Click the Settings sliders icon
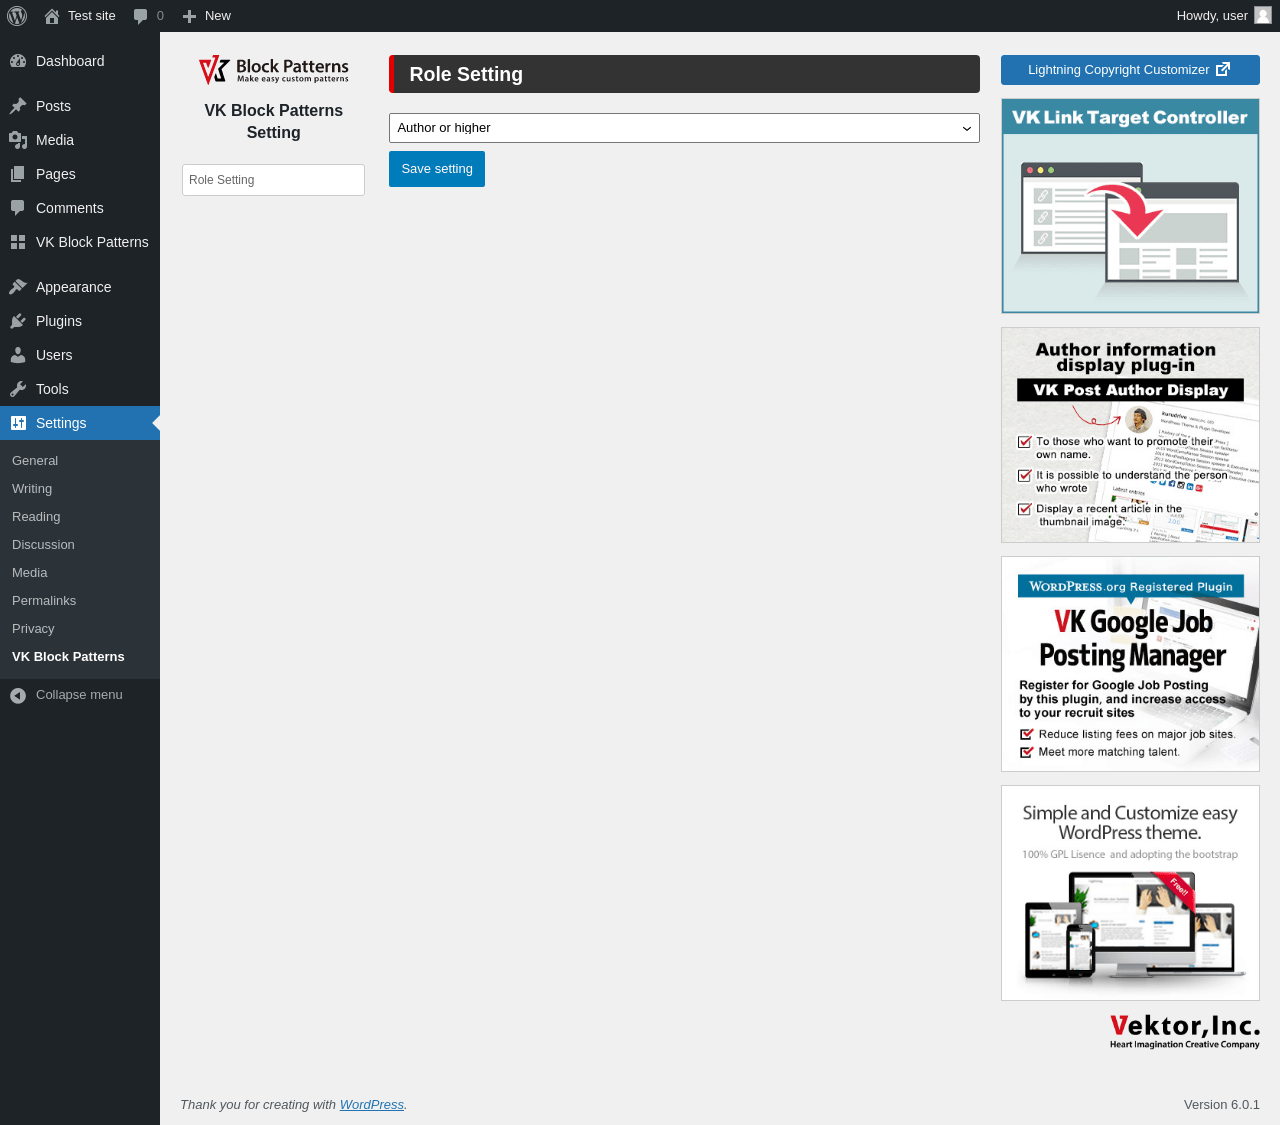 coord(18,423)
